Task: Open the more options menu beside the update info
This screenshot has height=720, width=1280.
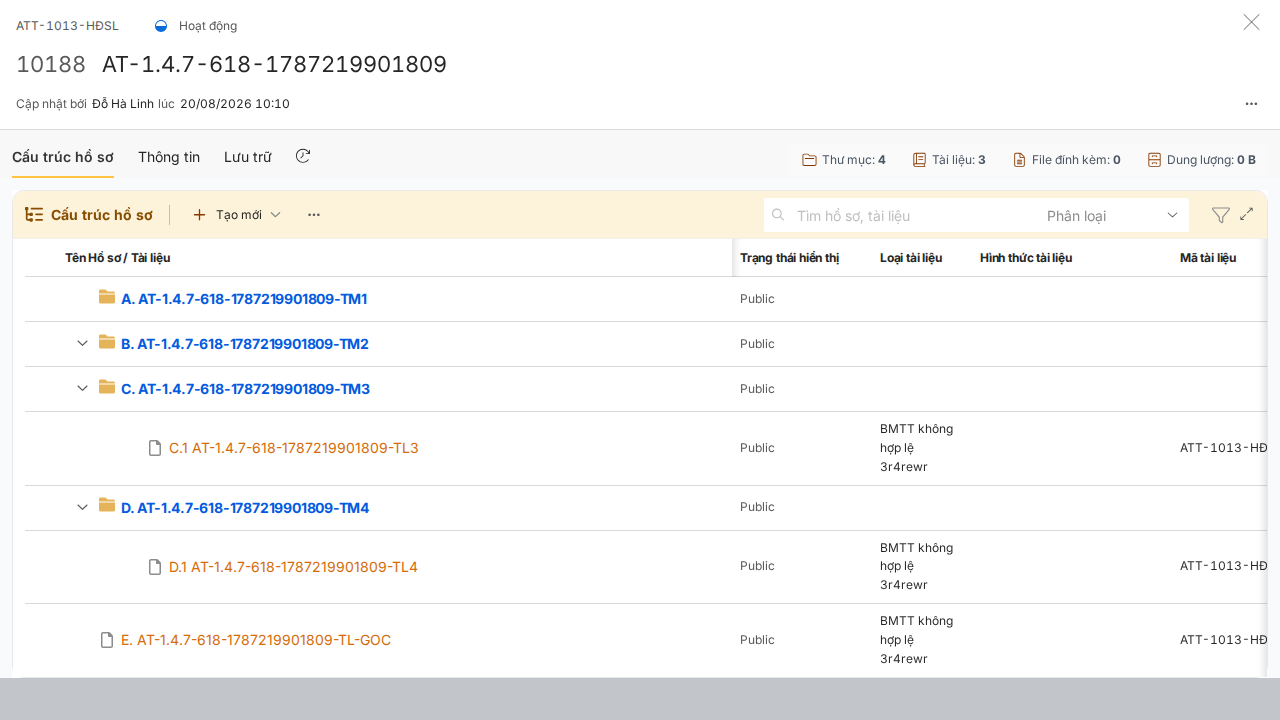Action: pos(1251,103)
